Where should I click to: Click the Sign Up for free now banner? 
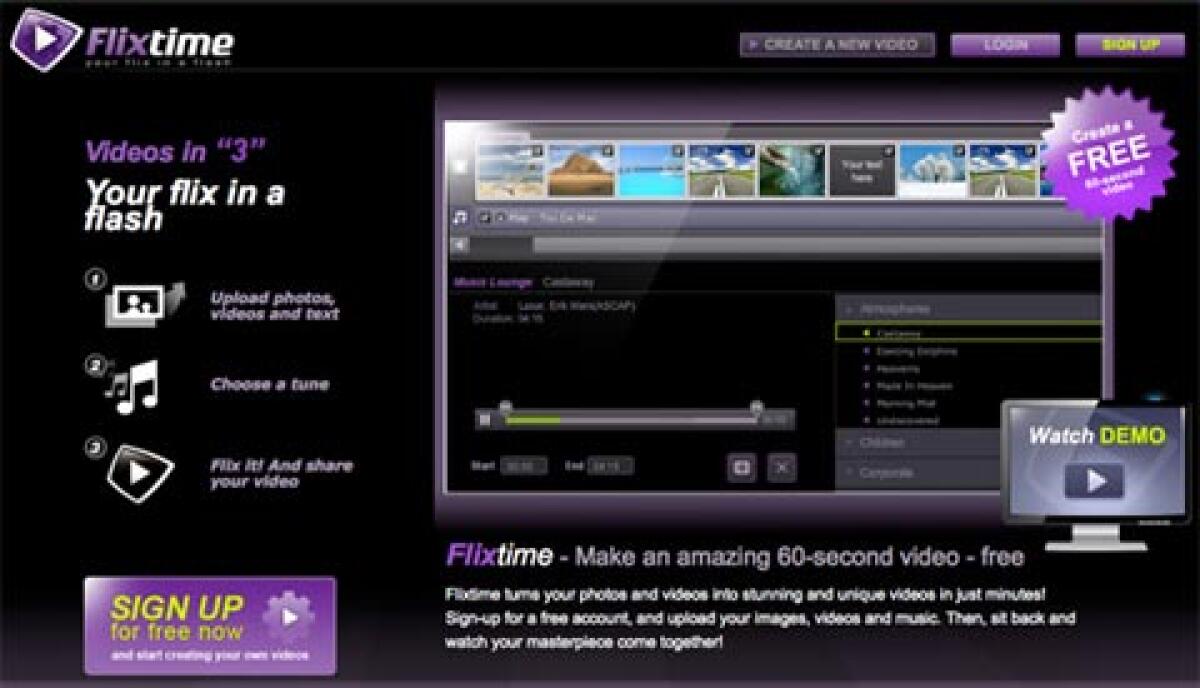click(210, 626)
